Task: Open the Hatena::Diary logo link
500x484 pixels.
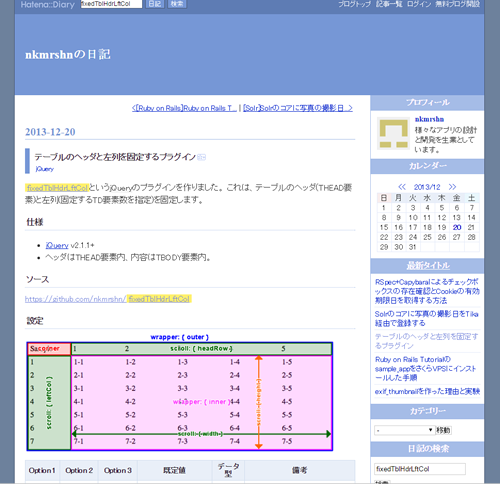Action: tap(47, 4)
